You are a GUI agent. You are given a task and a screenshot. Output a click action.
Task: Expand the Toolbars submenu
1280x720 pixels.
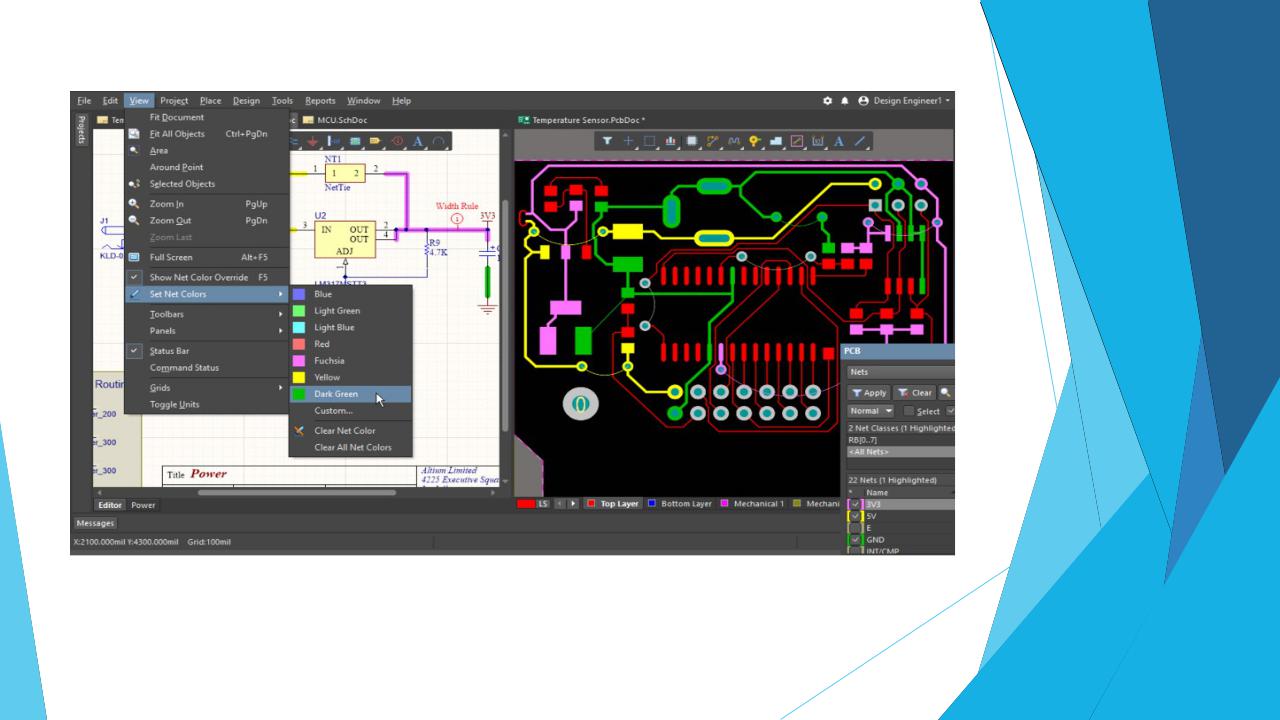click(x=207, y=314)
